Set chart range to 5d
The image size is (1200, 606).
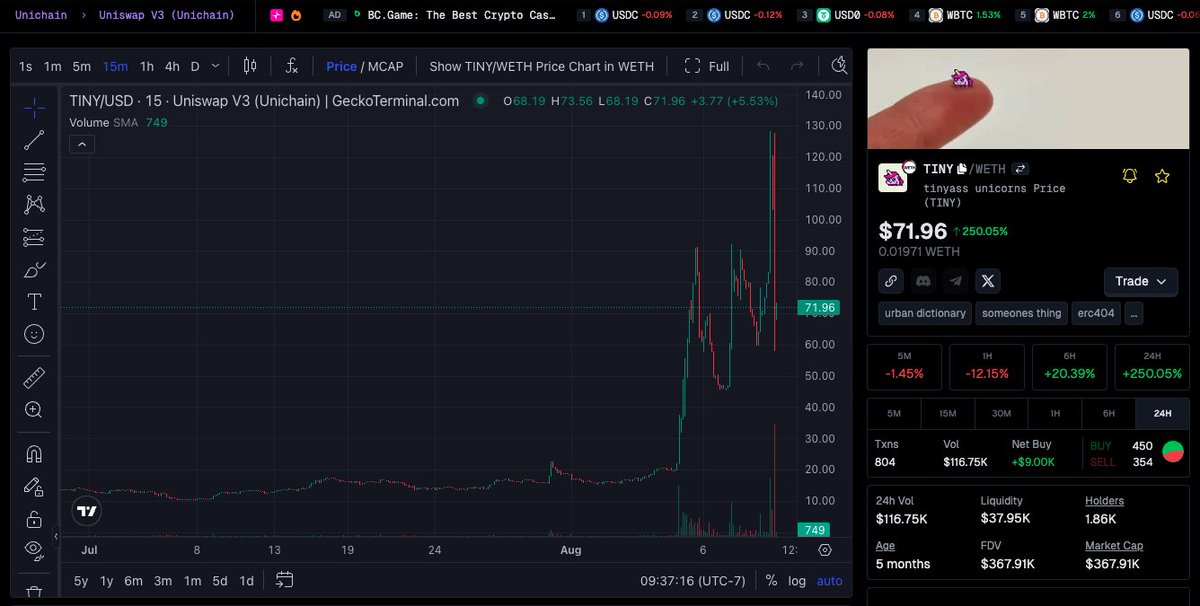click(x=219, y=580)
